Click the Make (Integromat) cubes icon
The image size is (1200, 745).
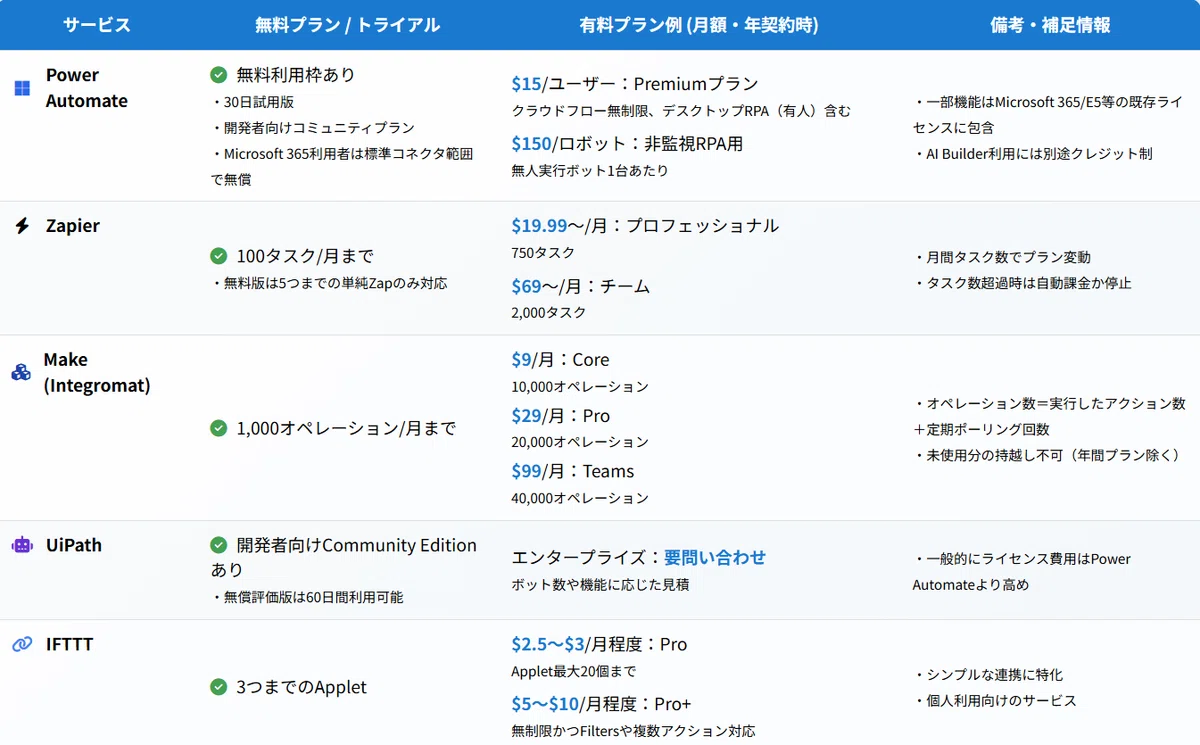(21, 372)
